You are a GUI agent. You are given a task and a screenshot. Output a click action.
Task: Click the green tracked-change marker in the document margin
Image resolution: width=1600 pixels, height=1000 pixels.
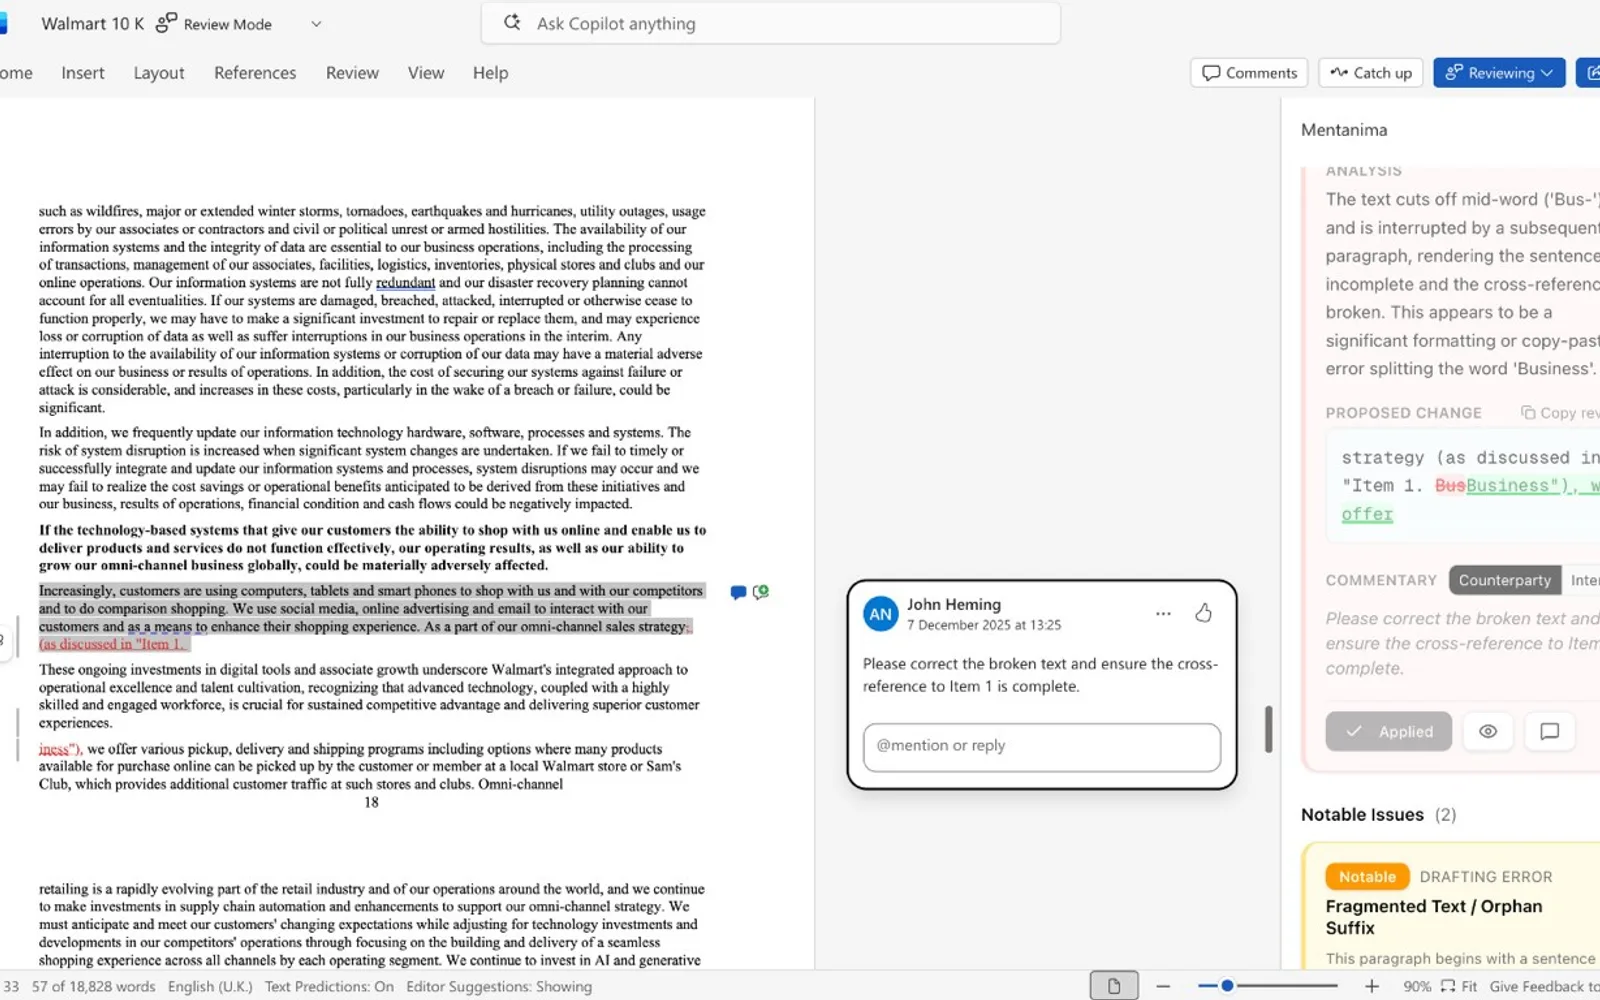tap(761, 592)
